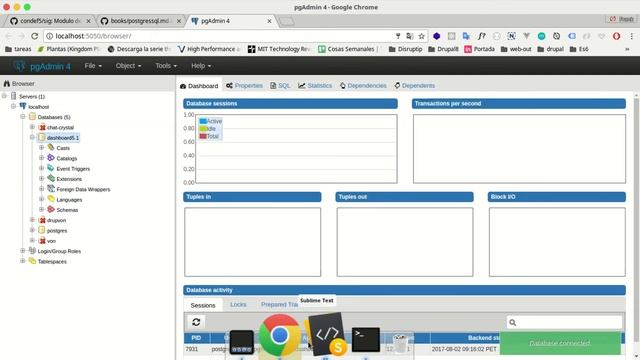
Task: Close the pgAdmin 4 browser tab
Action: [x=269, y=21]
